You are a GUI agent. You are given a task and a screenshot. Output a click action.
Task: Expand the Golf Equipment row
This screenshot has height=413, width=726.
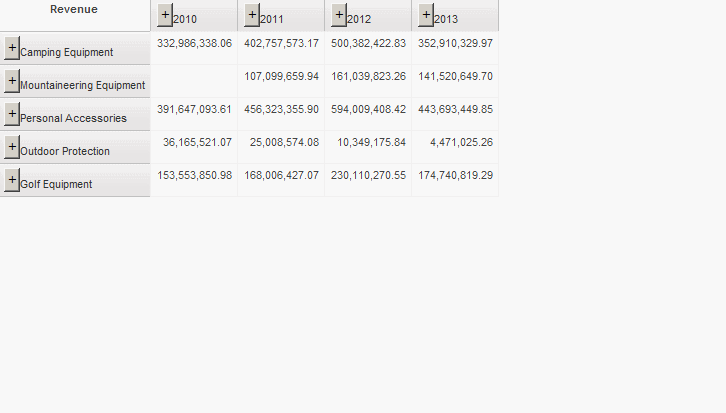[x=12, y=180]
